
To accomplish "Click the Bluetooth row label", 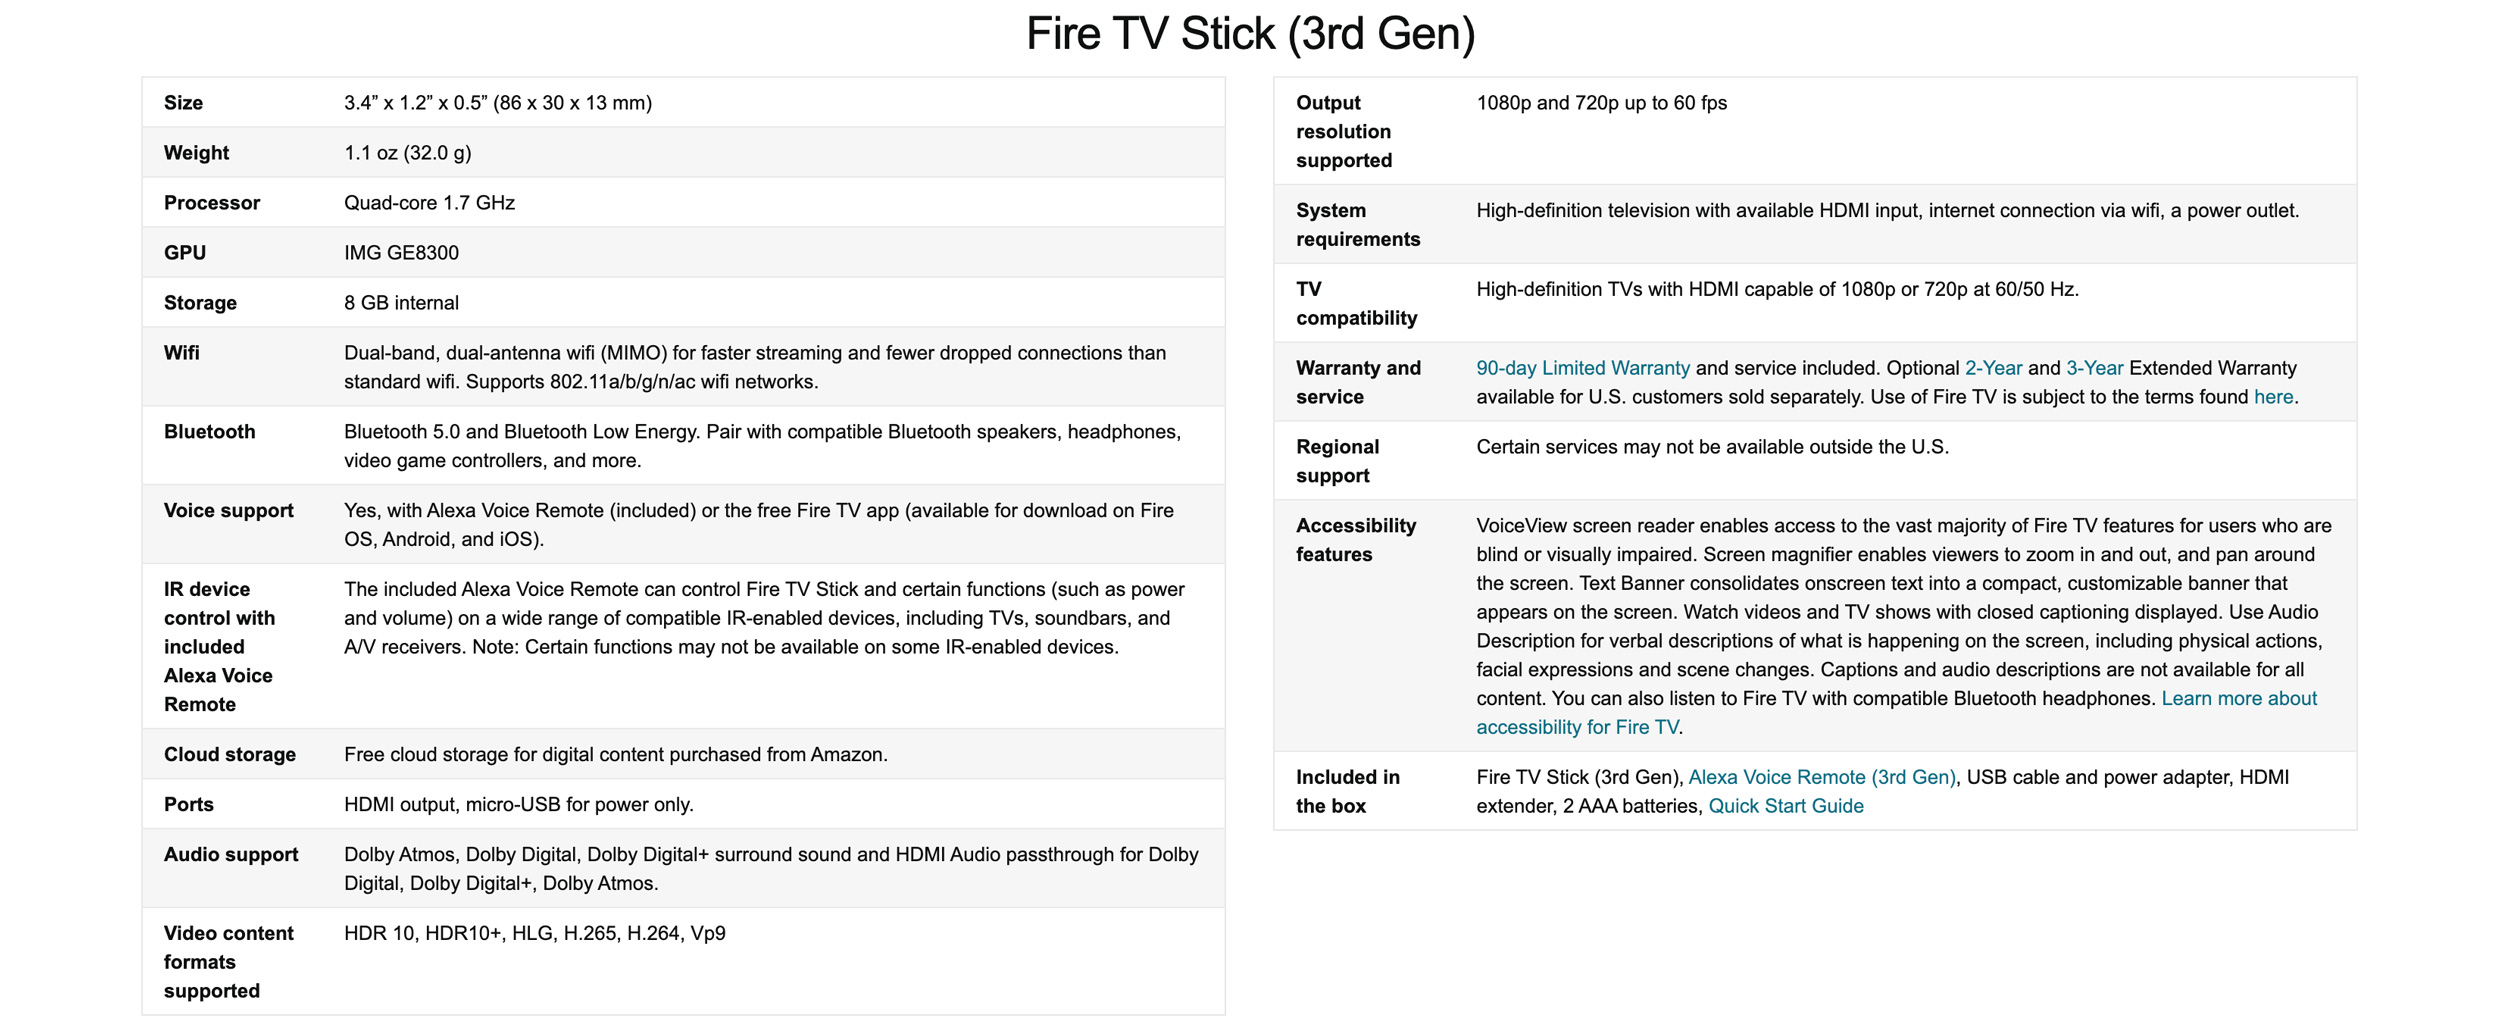I will pos(209,432).
